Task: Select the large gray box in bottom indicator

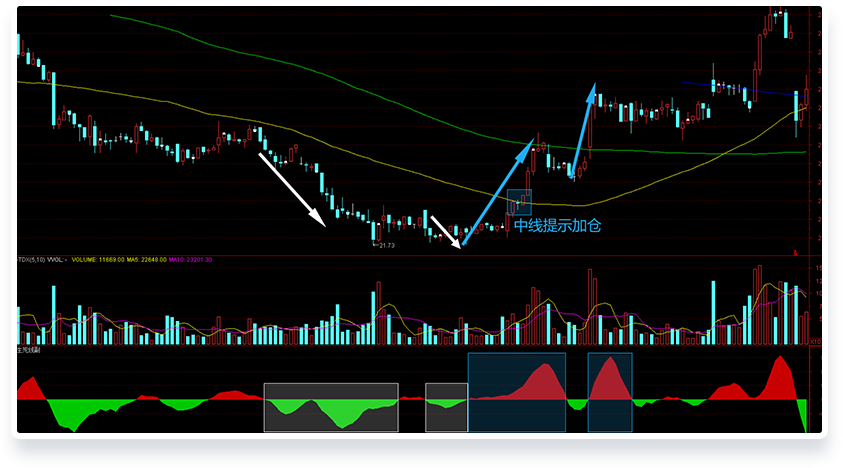Action: 330,407
